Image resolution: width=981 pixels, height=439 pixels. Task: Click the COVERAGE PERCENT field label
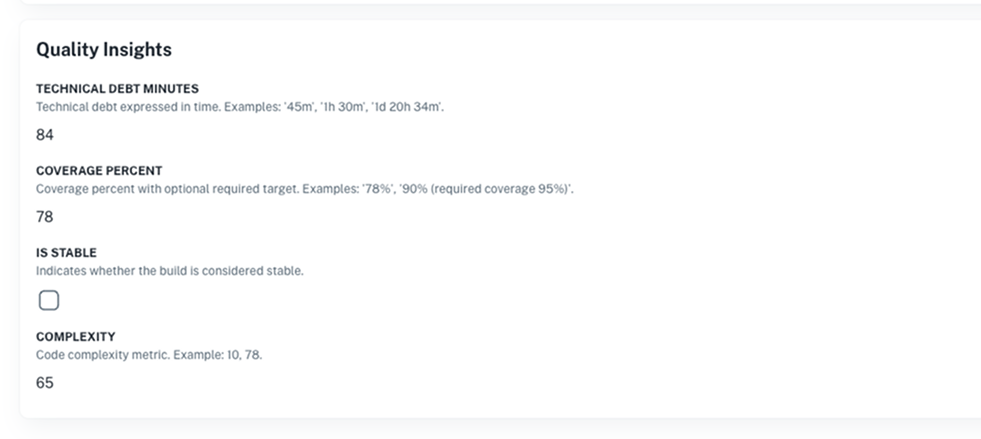coord(99,171)
